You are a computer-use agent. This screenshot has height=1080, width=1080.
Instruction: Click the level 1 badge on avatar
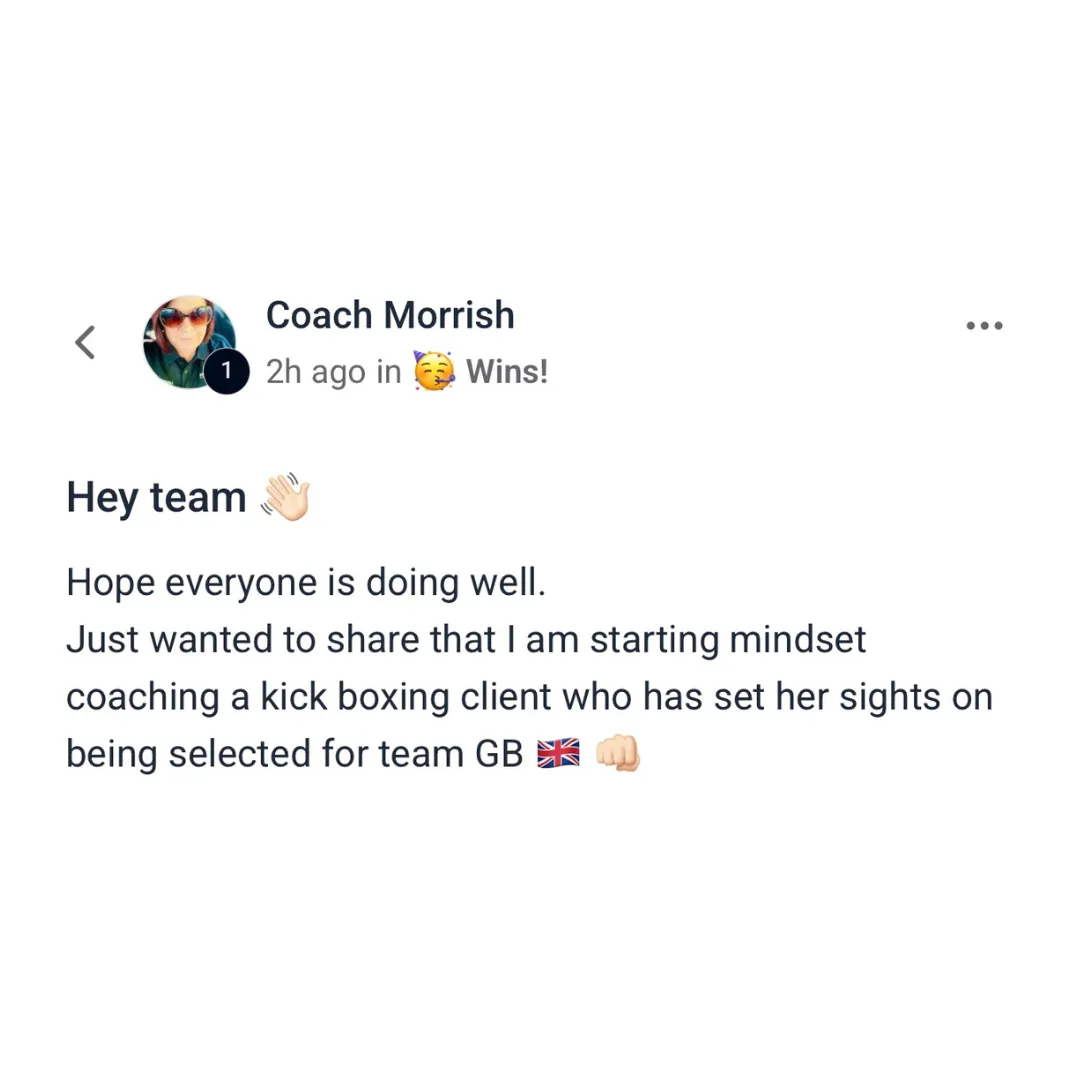227,371
